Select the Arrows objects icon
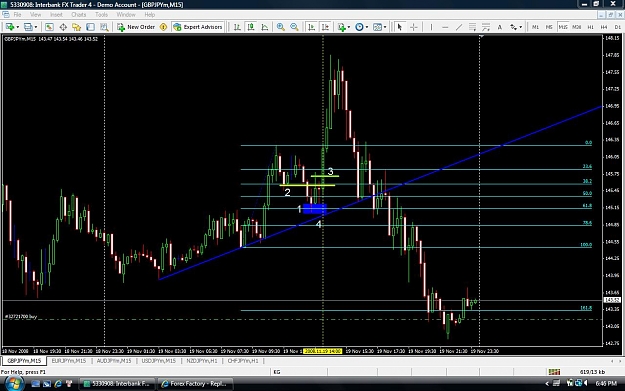 (x=513, y=27)
